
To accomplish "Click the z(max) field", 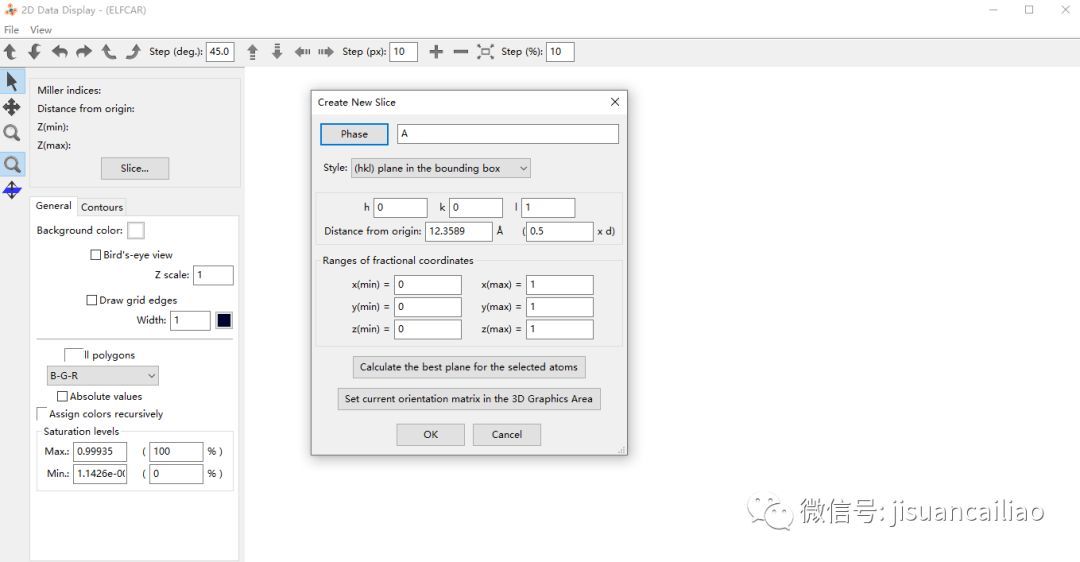I will tap(560, 329).
